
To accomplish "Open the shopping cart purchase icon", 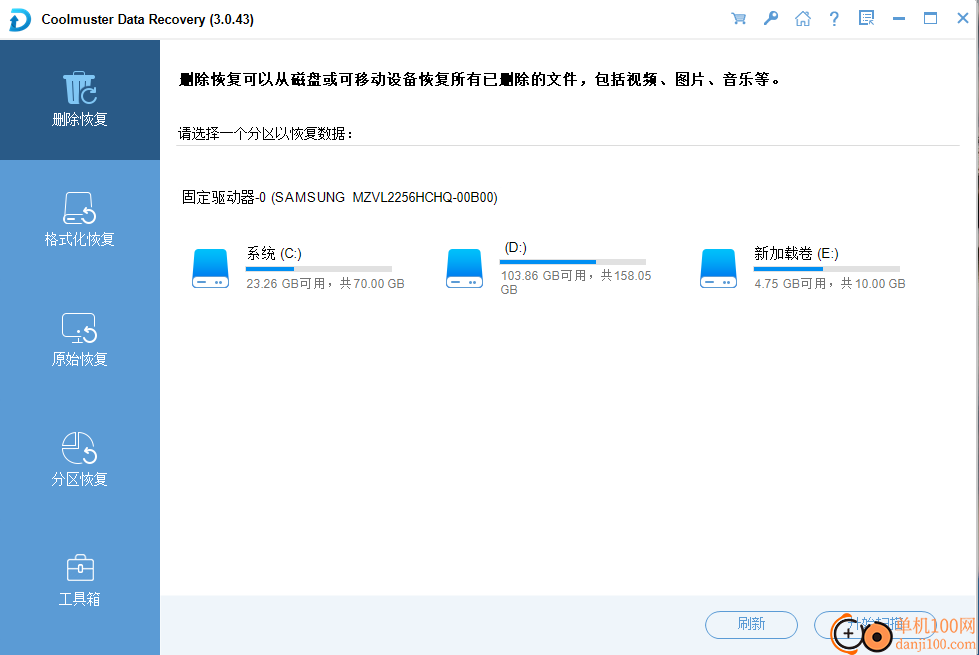I will pos(739,19).
